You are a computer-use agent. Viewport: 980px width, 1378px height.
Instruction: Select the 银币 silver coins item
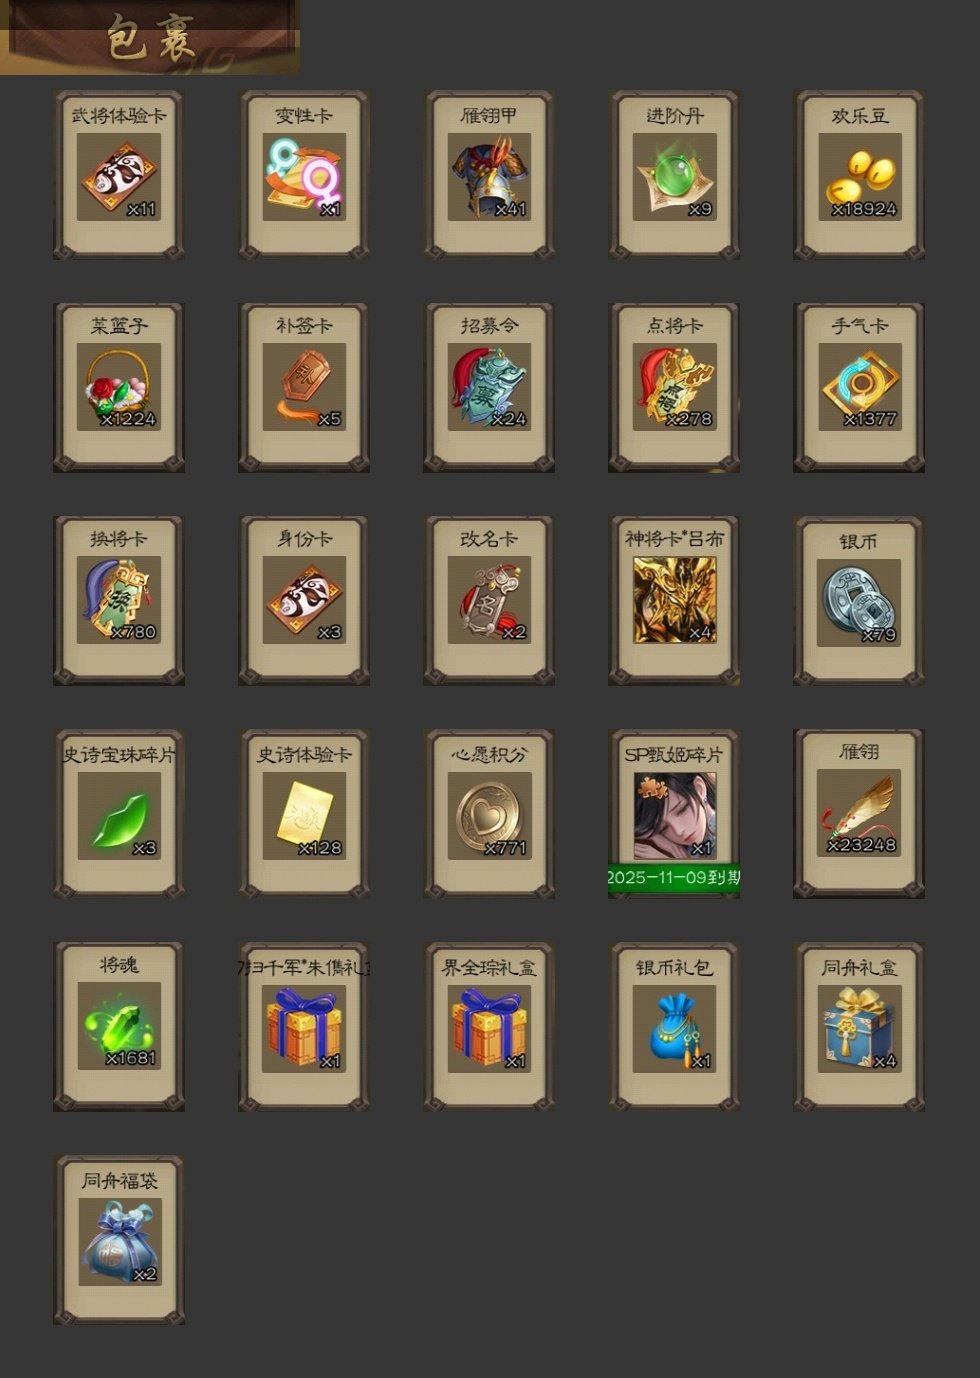(859, 601)
